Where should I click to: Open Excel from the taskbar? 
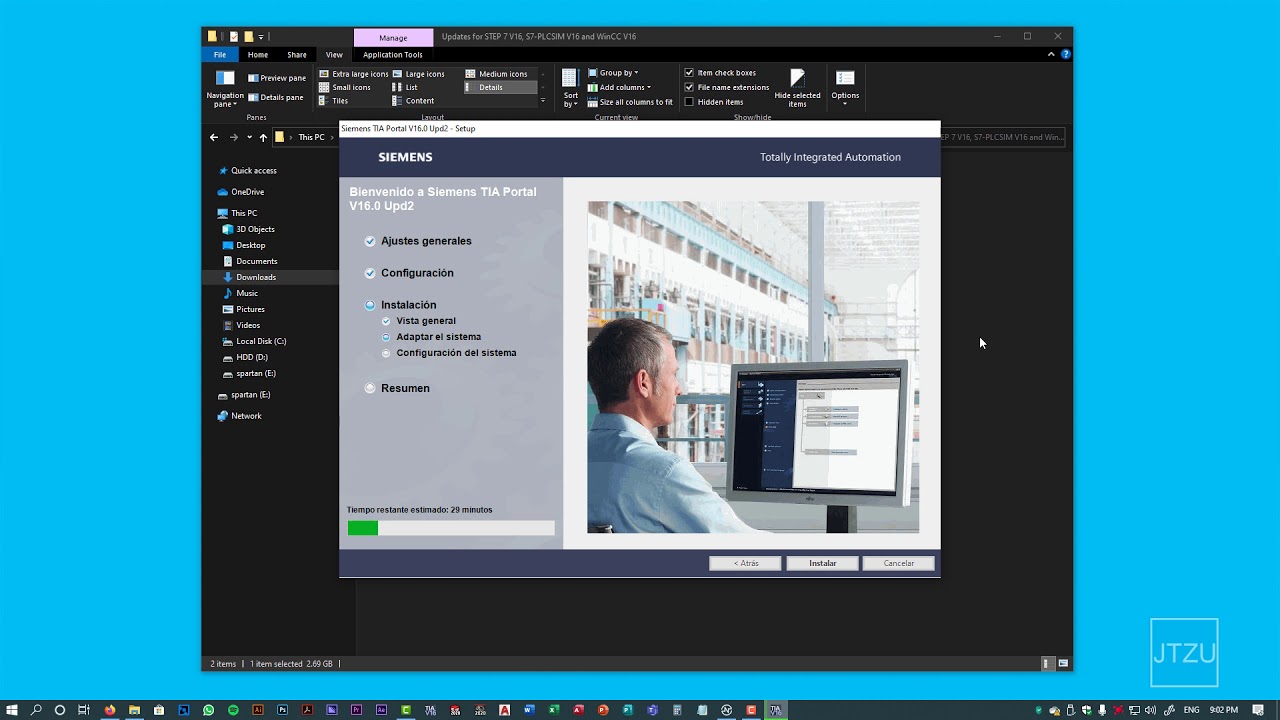coord(553,710)
